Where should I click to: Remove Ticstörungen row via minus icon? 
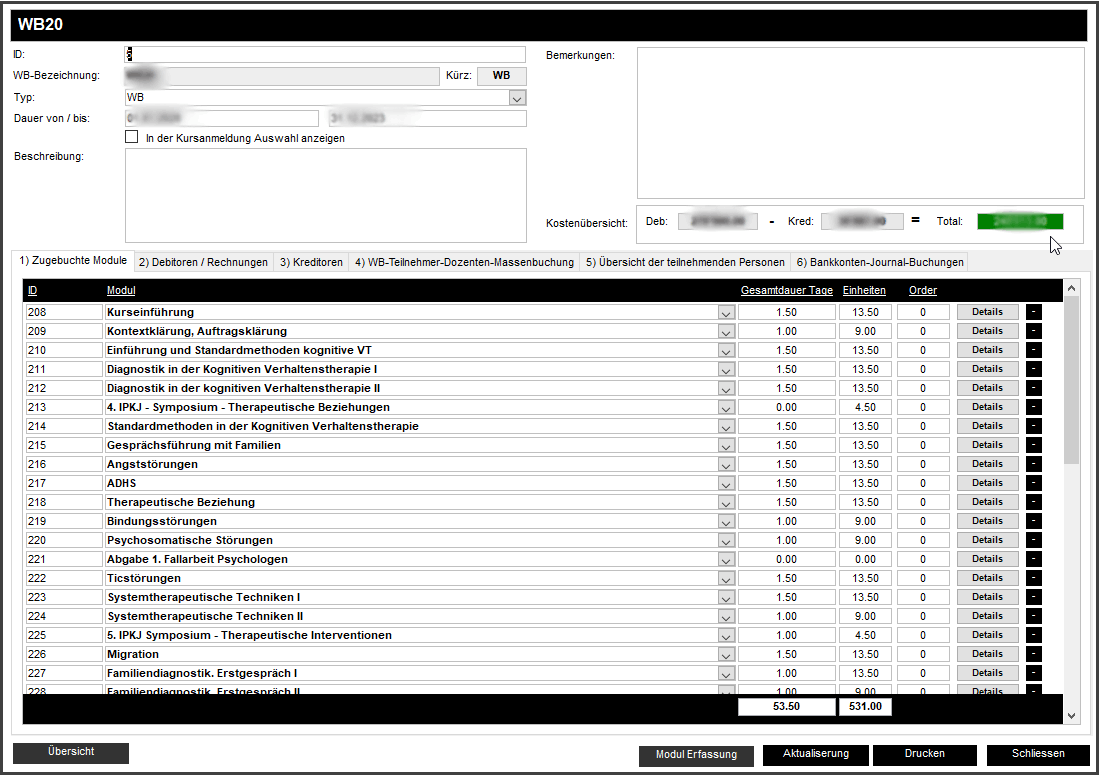pyautogui.click(x=1034, y=578)
